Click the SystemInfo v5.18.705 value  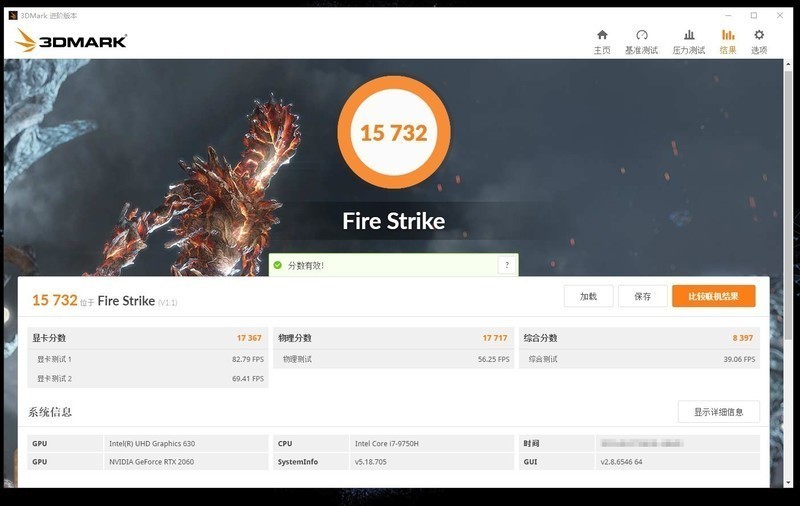[370, 462]
